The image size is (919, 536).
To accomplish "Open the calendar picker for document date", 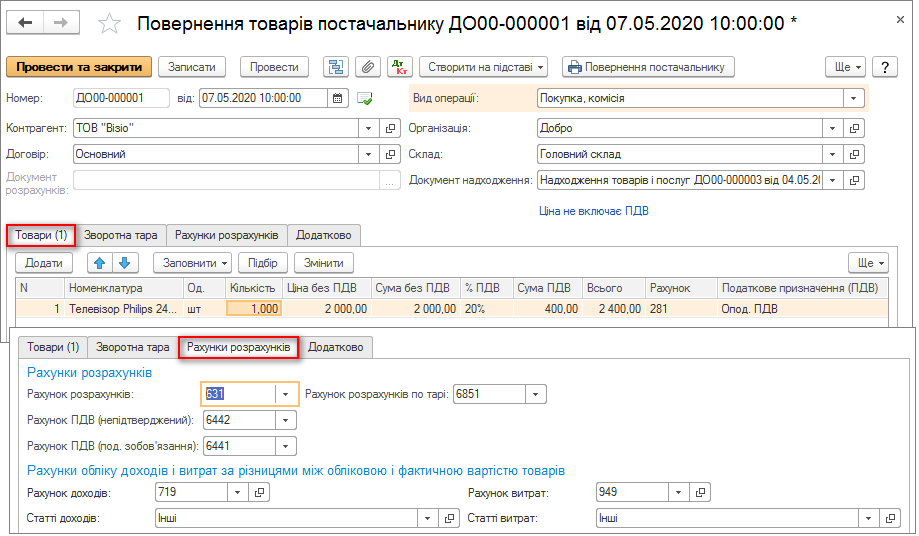I will point(338,98).
